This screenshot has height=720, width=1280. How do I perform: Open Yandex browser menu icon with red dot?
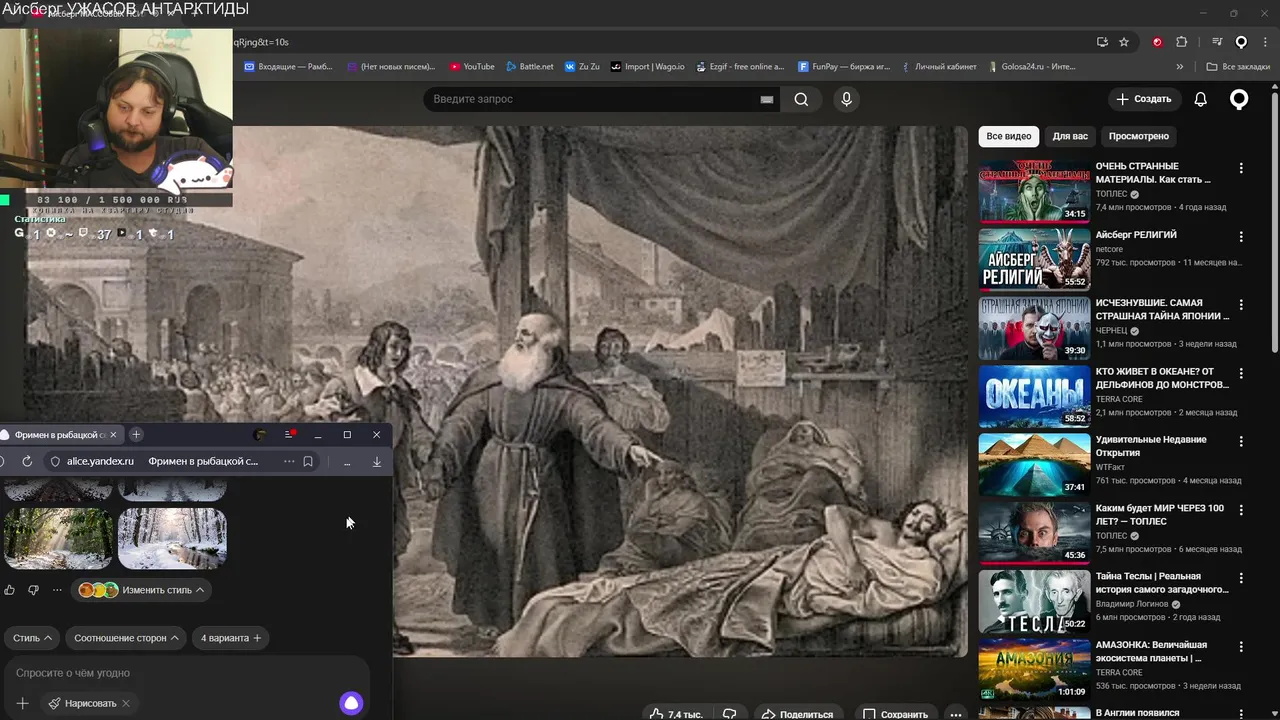(290, 434)
